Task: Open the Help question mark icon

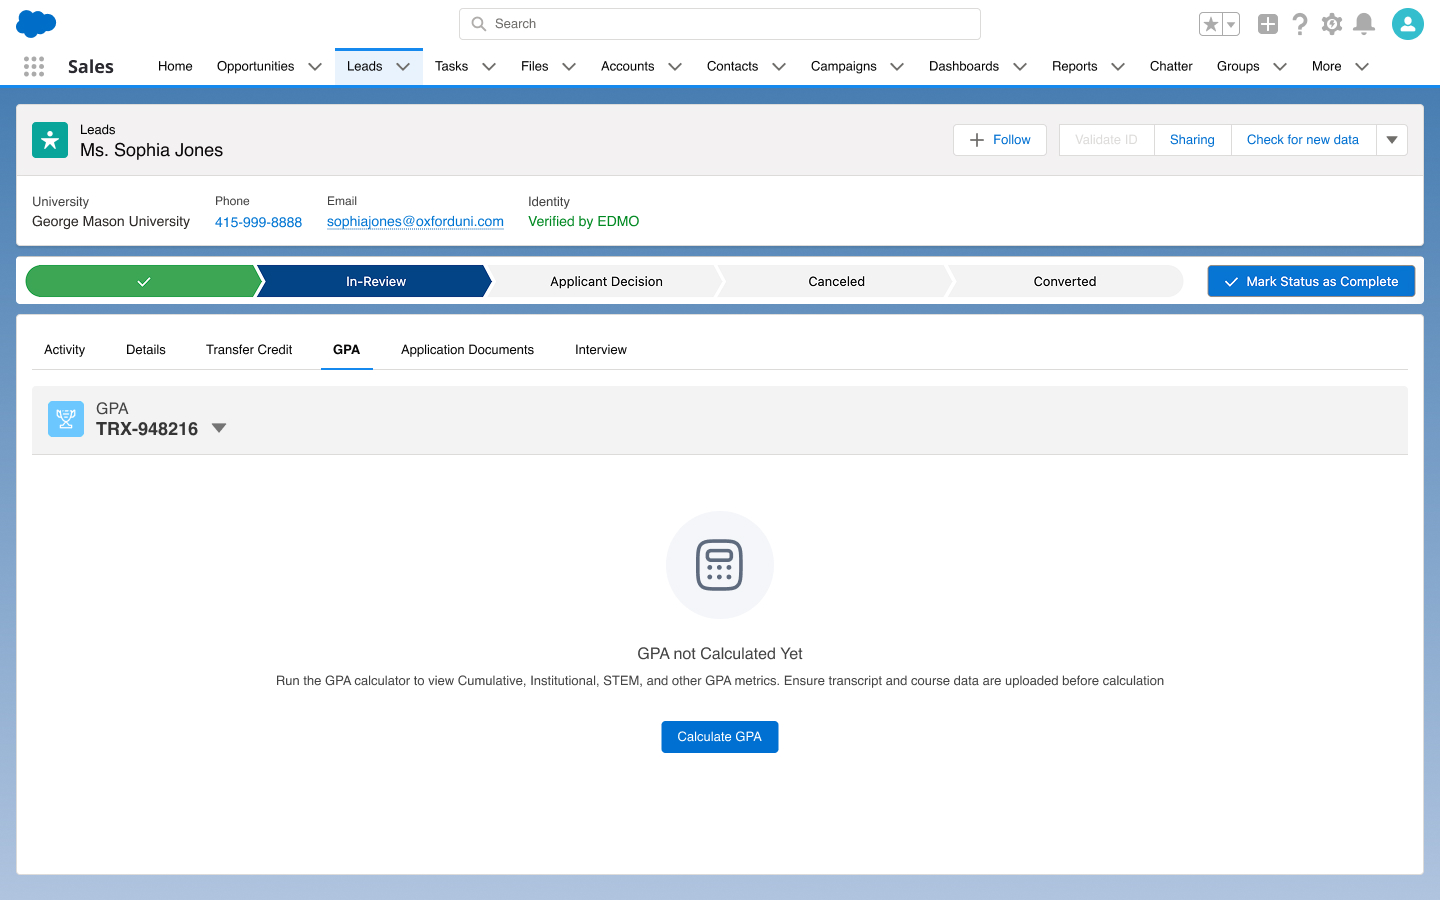Action: (1300, 23)
